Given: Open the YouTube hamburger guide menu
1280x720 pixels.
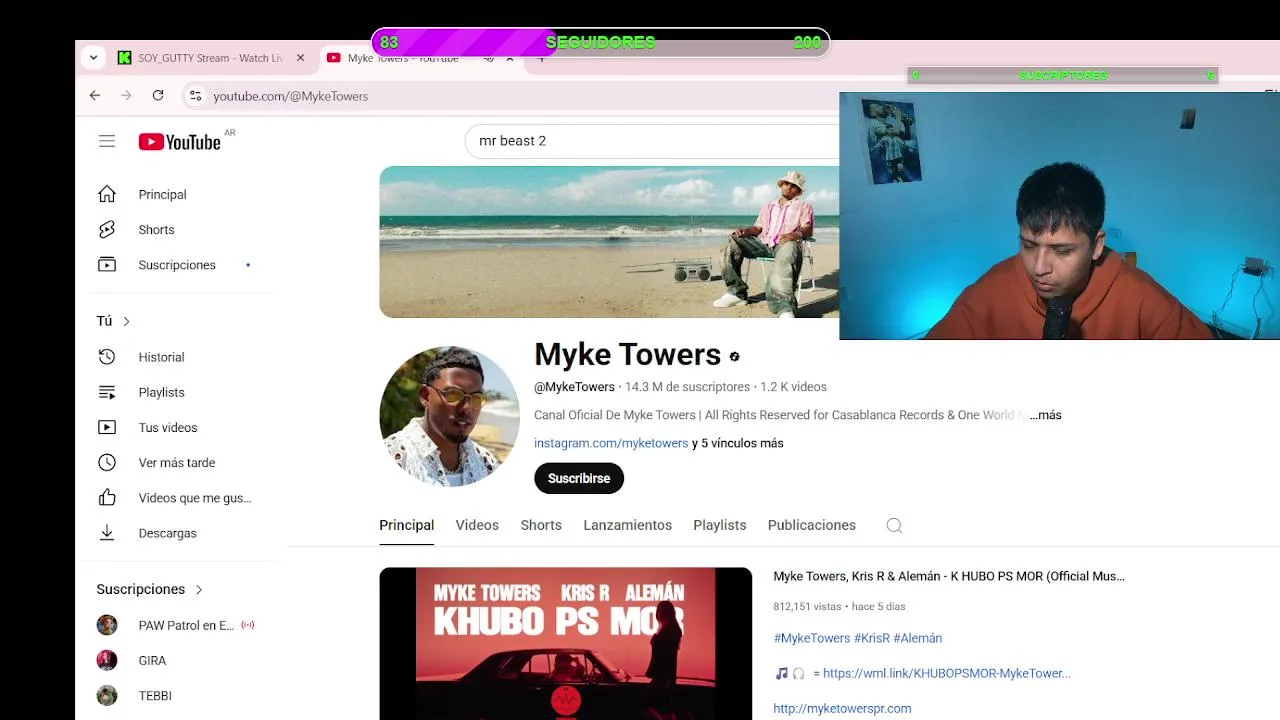Looking at the screenshot, I should tap(107, 141).
